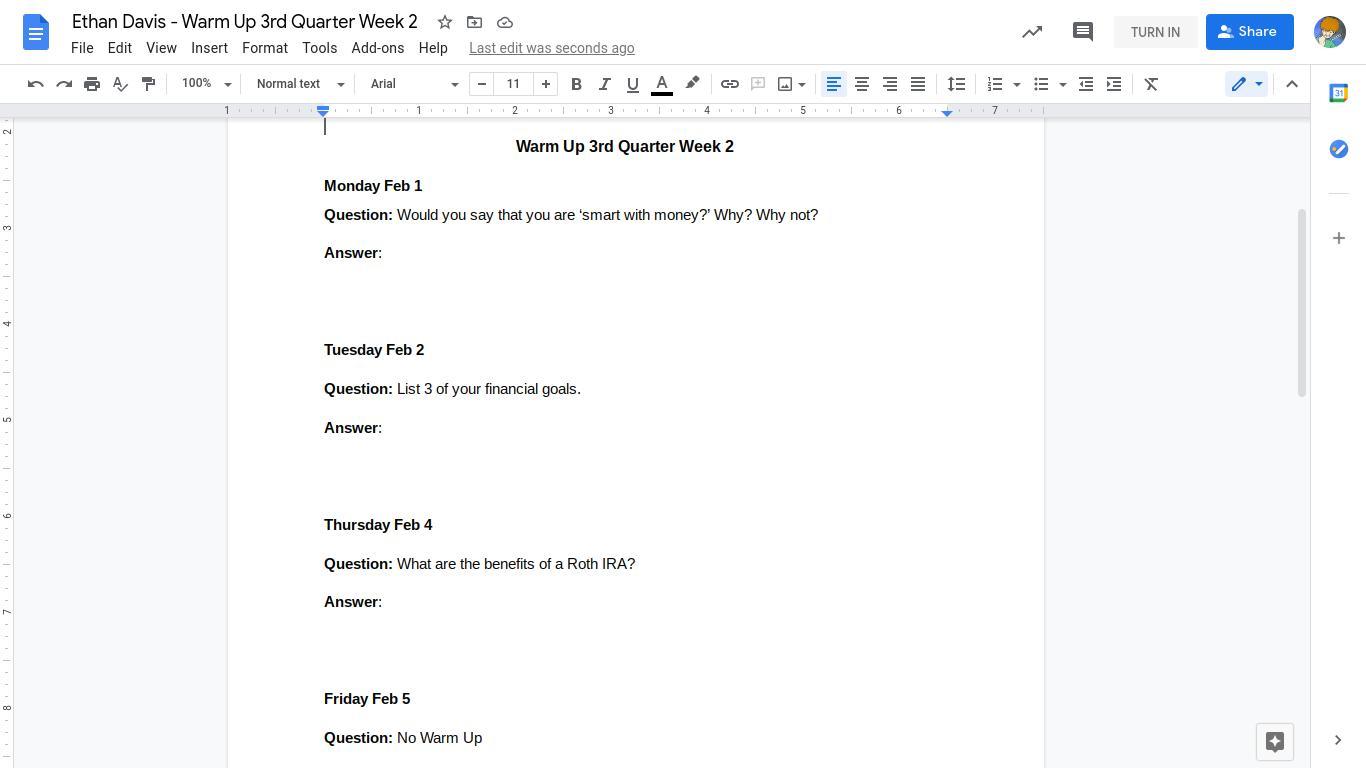Open the last edit history link
The height and width of the screenshot is (768, 1366).
click(x=552, y=48)
